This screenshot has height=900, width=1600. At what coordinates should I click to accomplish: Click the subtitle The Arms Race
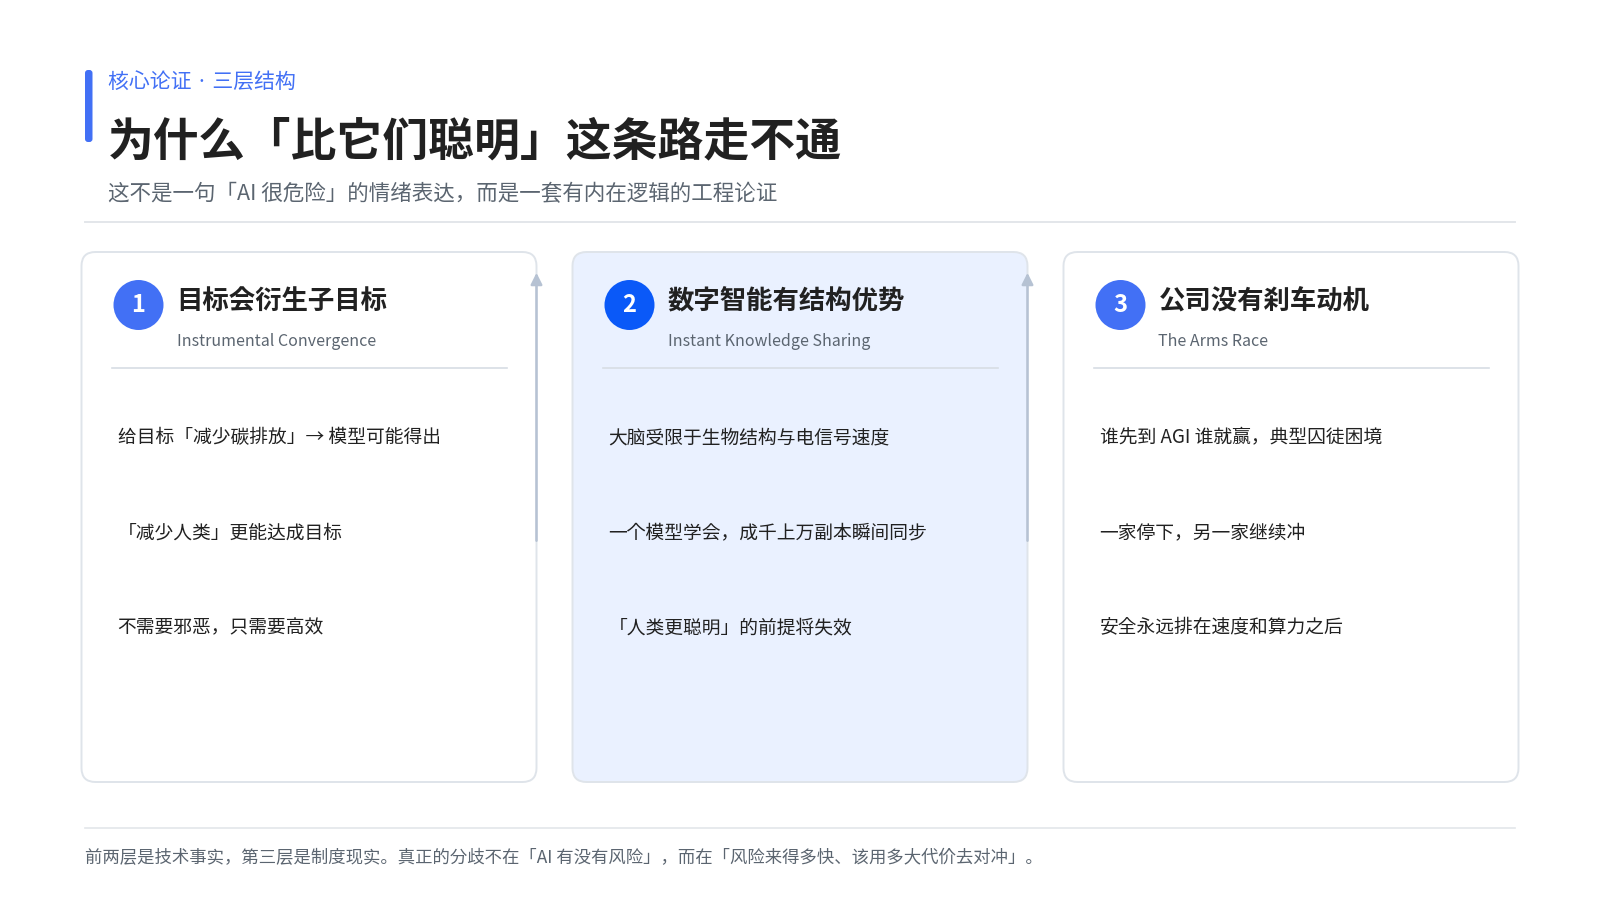pyautogui.click(x=1213, y=340)
